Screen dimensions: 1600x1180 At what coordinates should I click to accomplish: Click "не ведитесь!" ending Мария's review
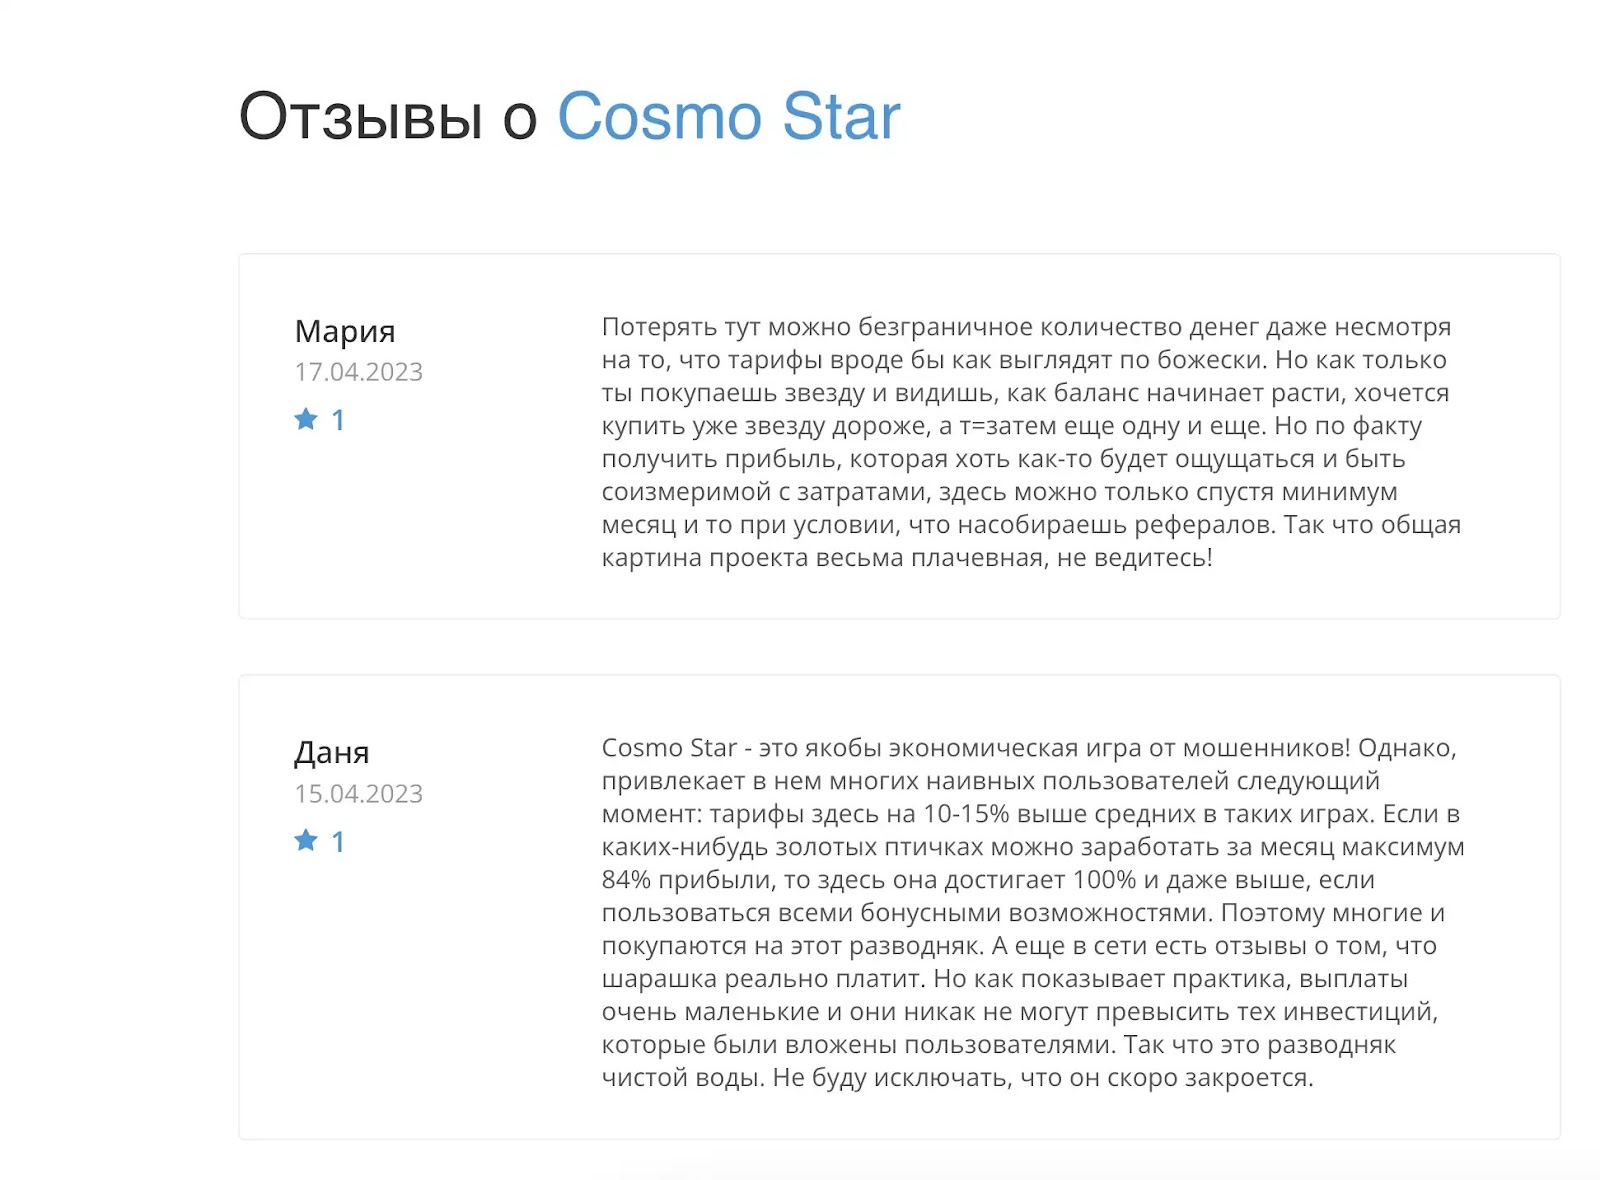coord(1134,558)
